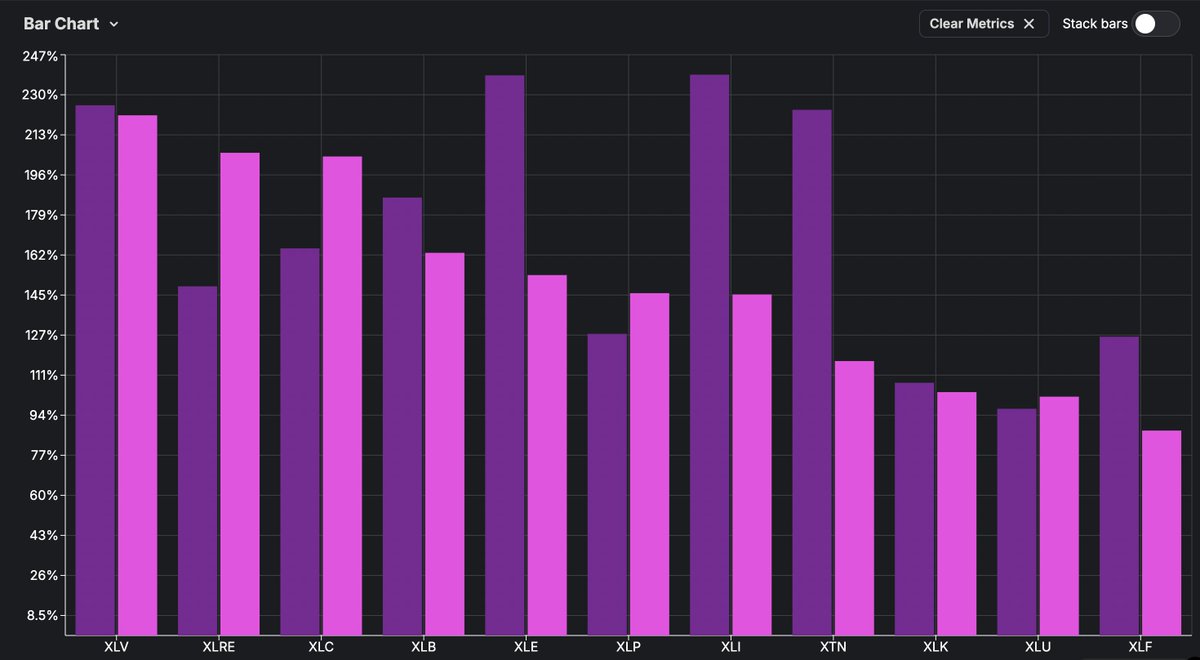Screen dimensions: 1200x660
Task: Click the XLV axis label
Action: pos(116,647)
